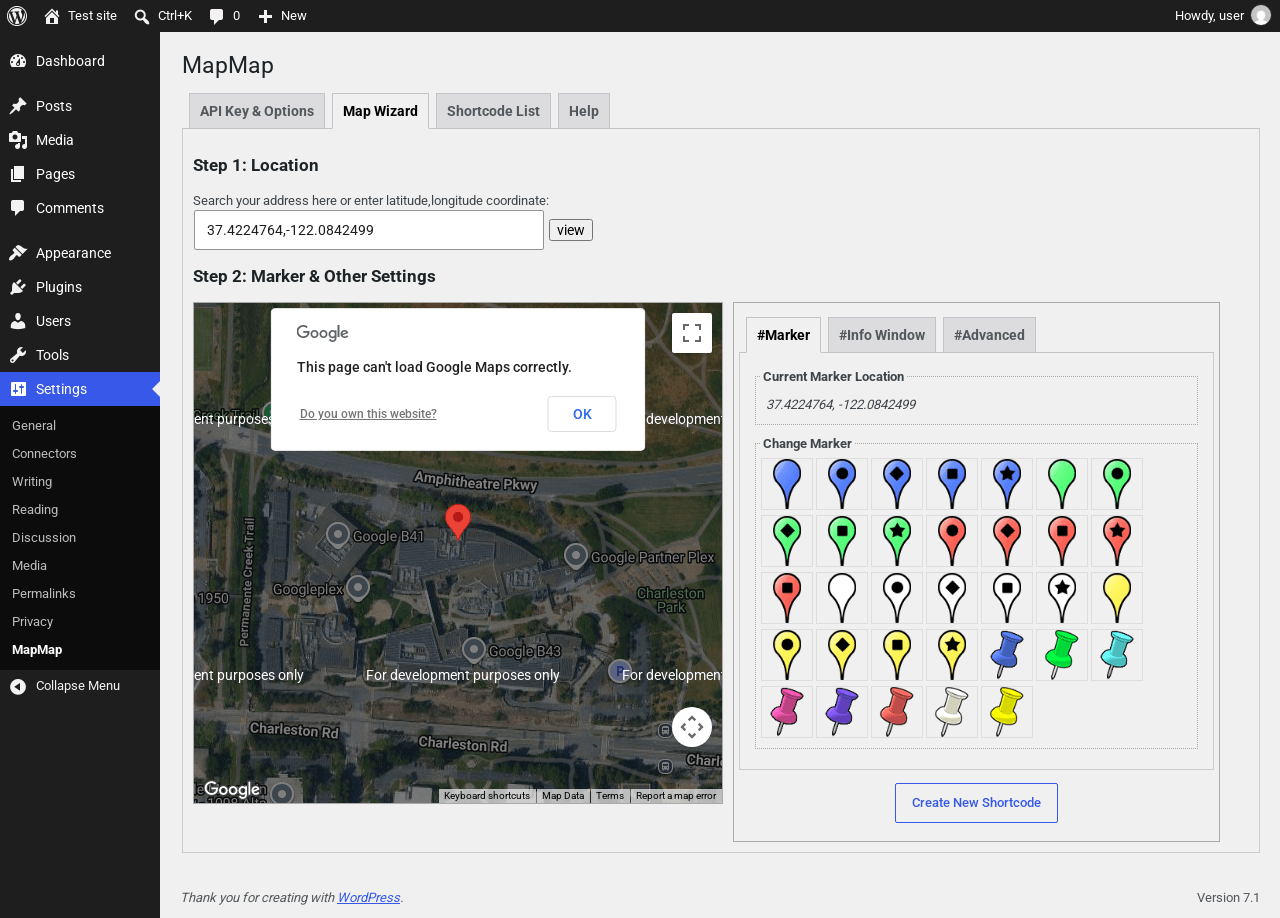This screenshot has width=1280, height=918.
Task: Open the Appearance menu
Action: [x=80, y=253]
